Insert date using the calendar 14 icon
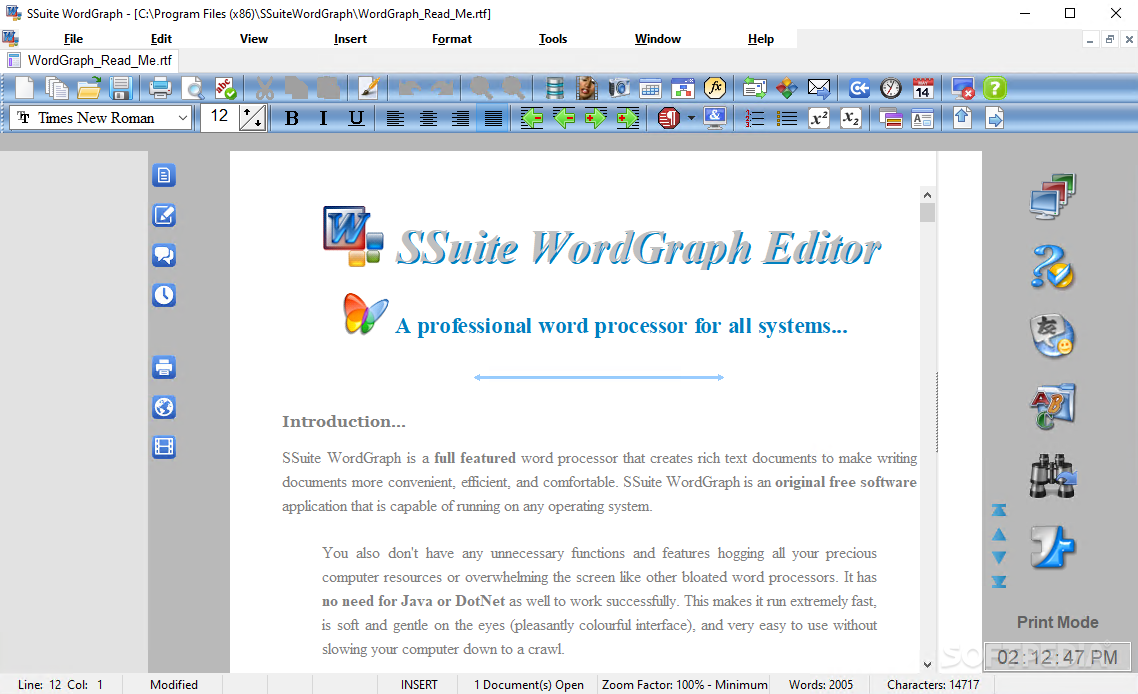Screen dimensions: 1138x694 [922, 89]
